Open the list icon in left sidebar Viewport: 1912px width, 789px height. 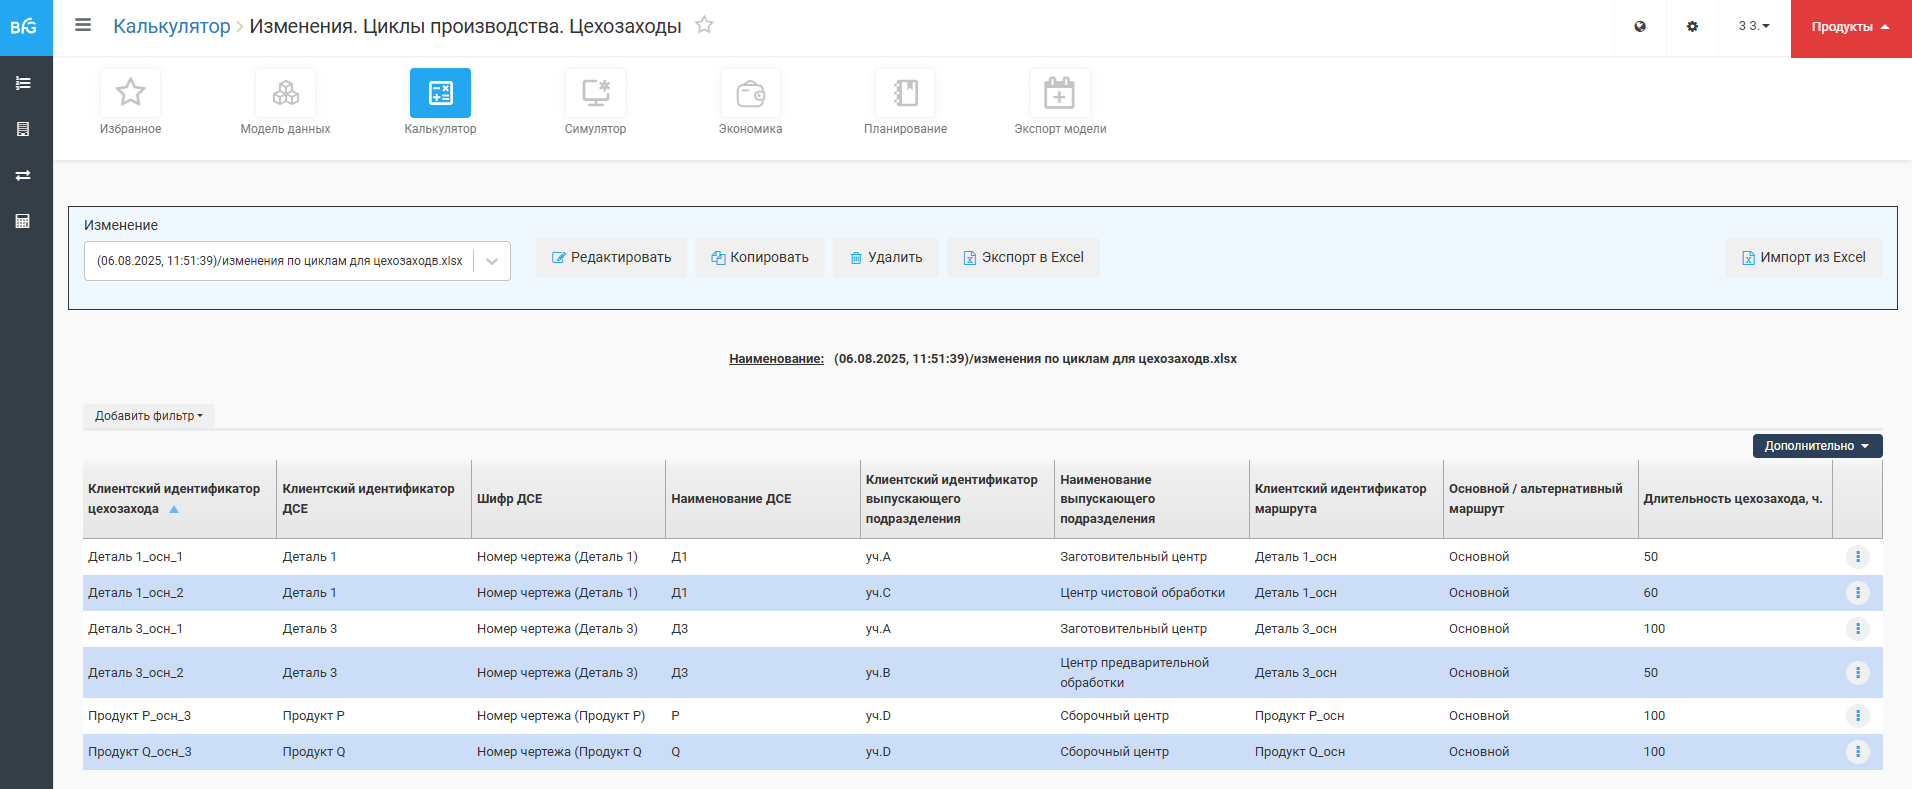(23, 83)
